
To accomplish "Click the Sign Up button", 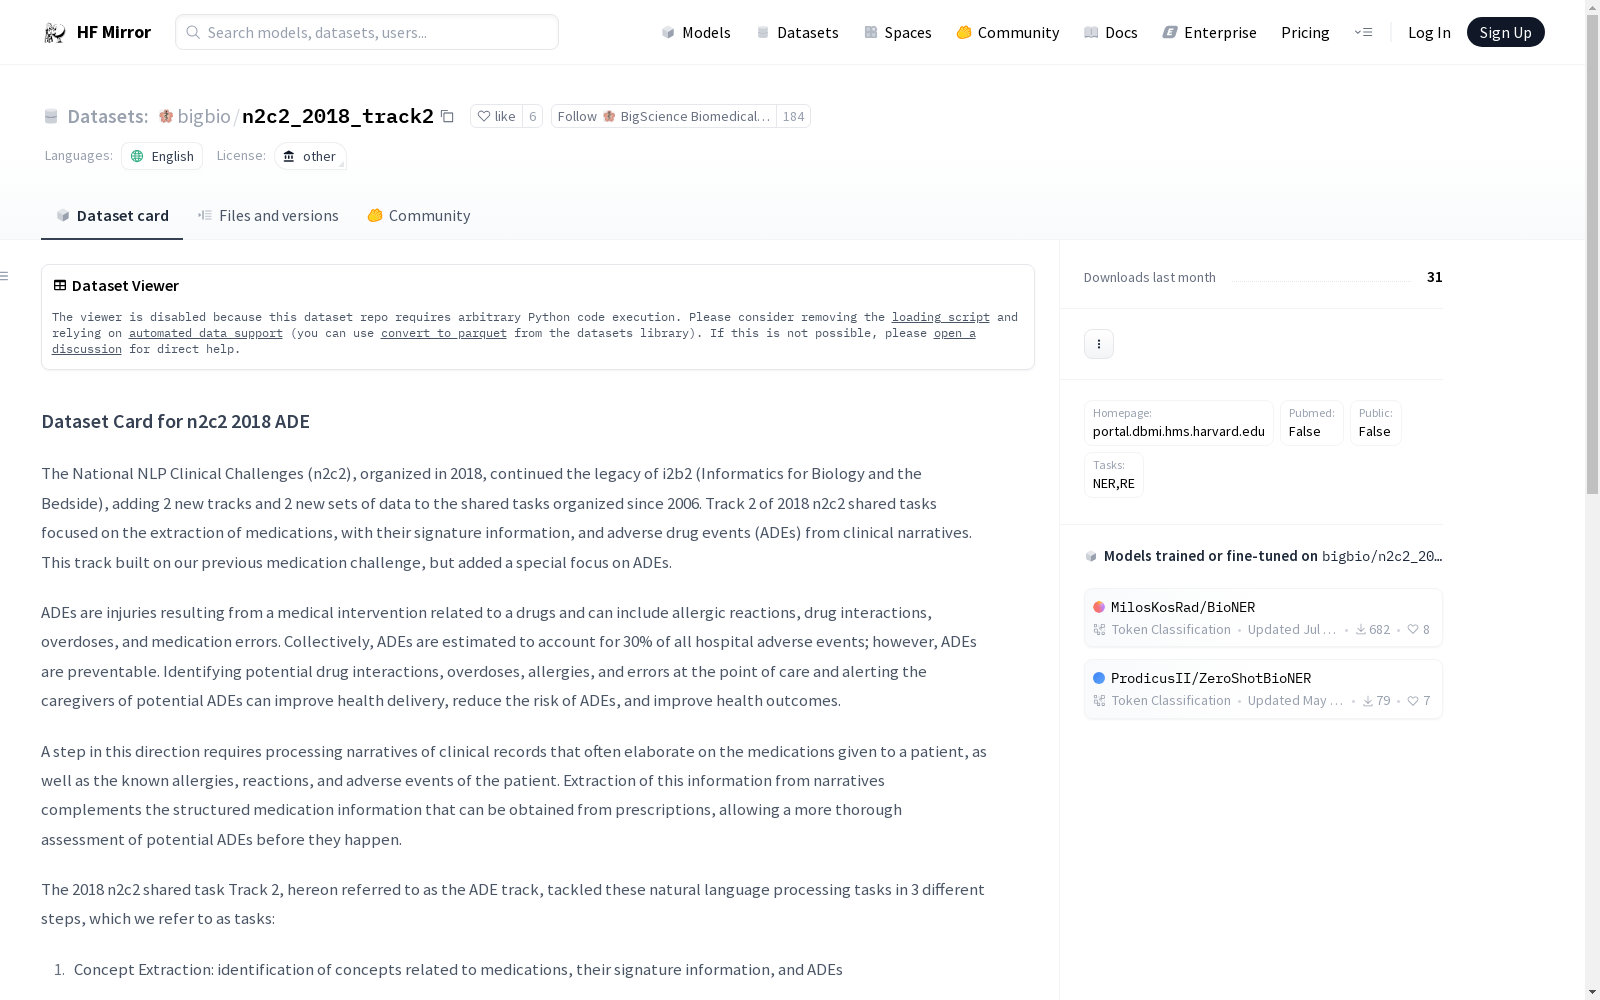I will click(1505, 32).
